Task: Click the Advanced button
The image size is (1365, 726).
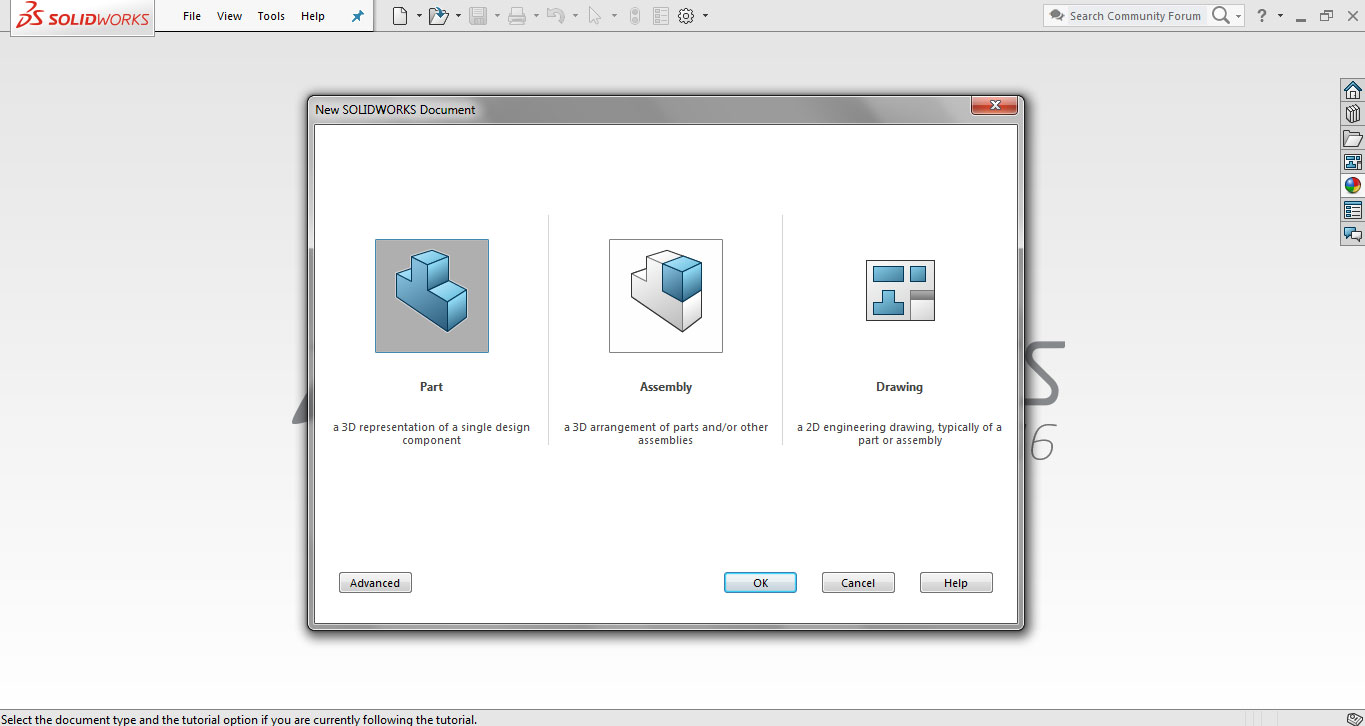Action: [x=375, y=583]
